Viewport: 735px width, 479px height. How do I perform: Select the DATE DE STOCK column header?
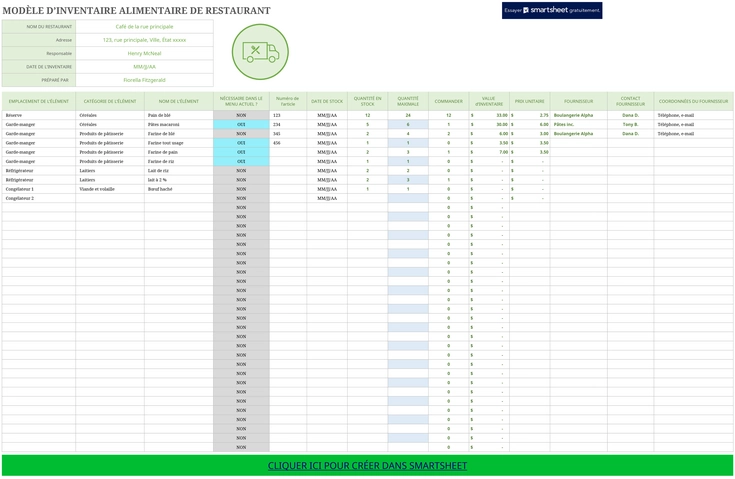327,101
